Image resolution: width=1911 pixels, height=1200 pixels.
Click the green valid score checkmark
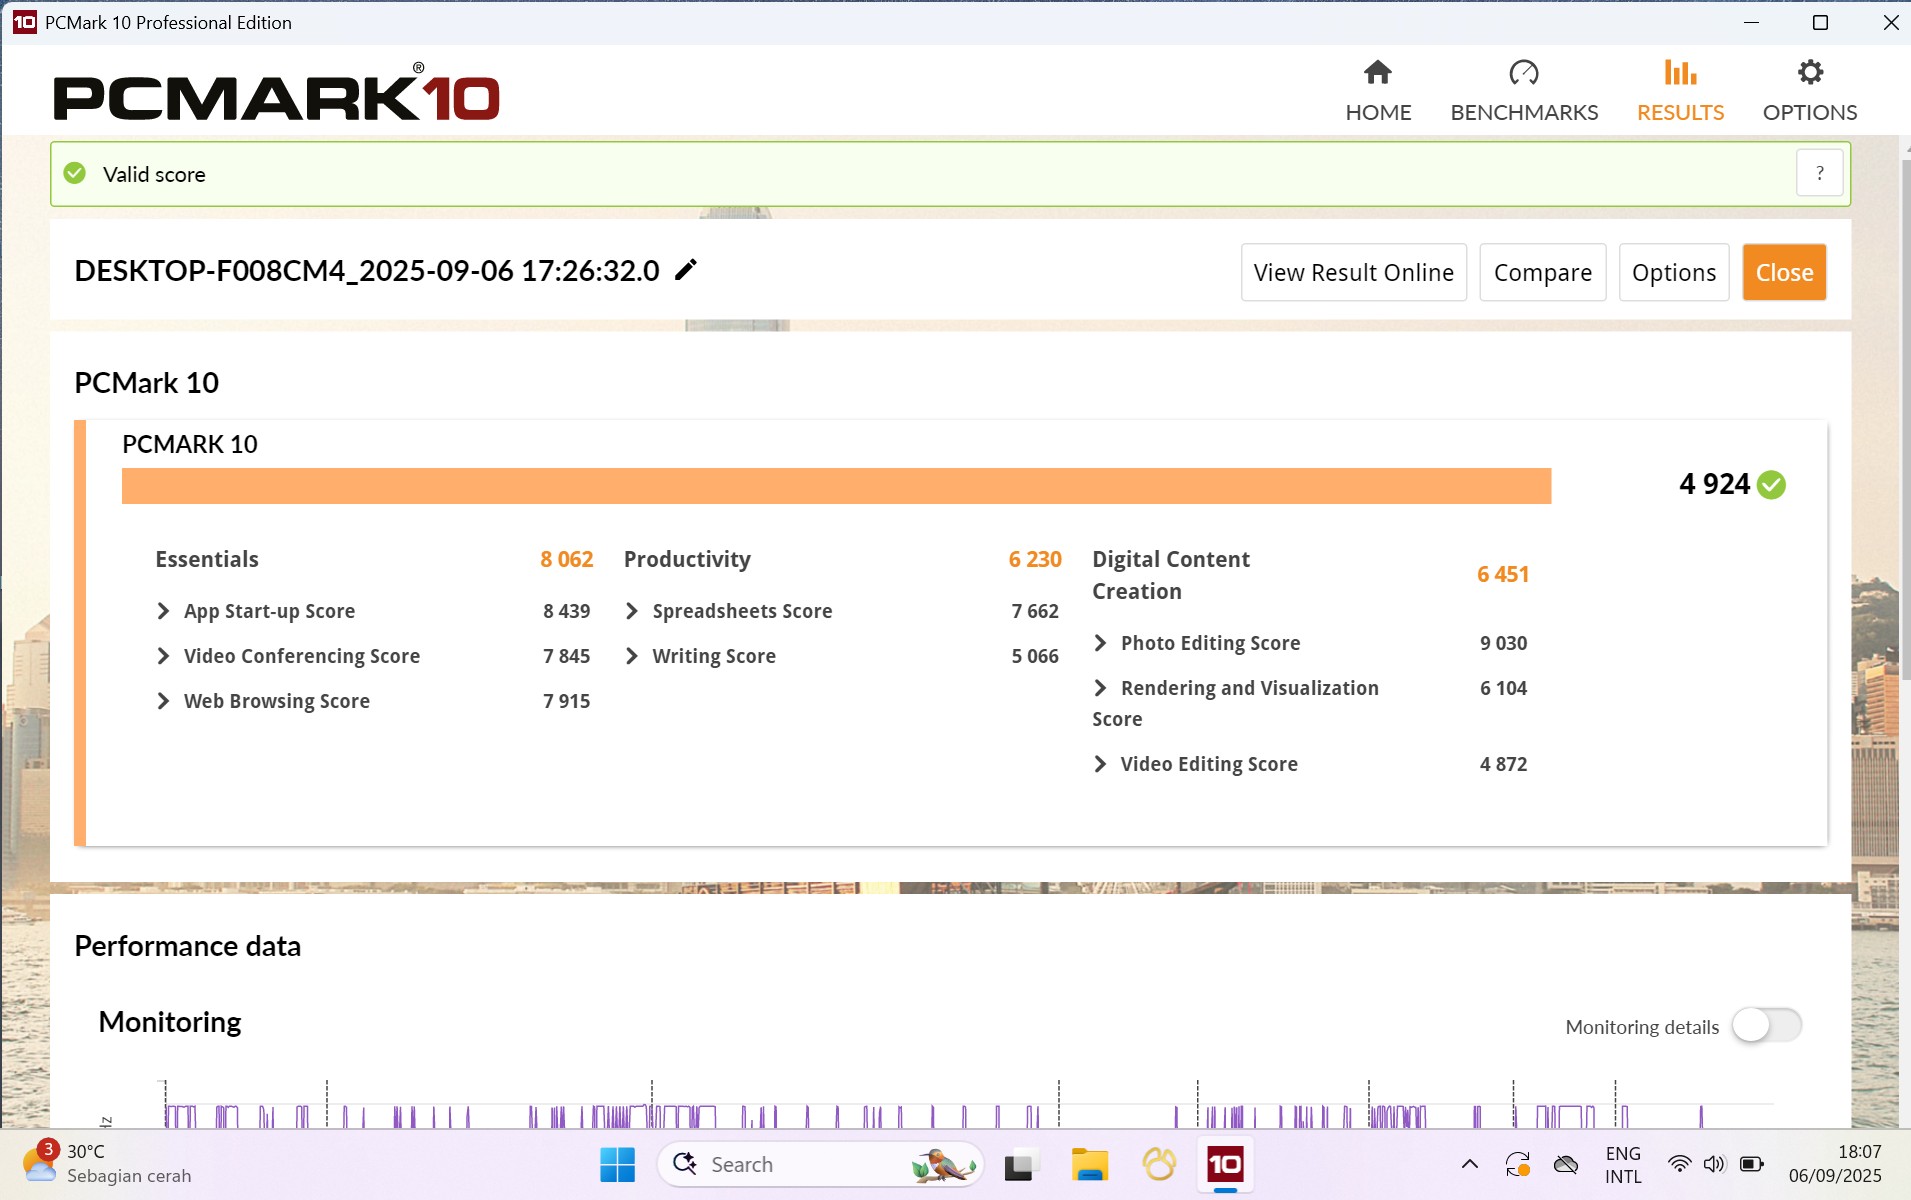coord(75,174)
